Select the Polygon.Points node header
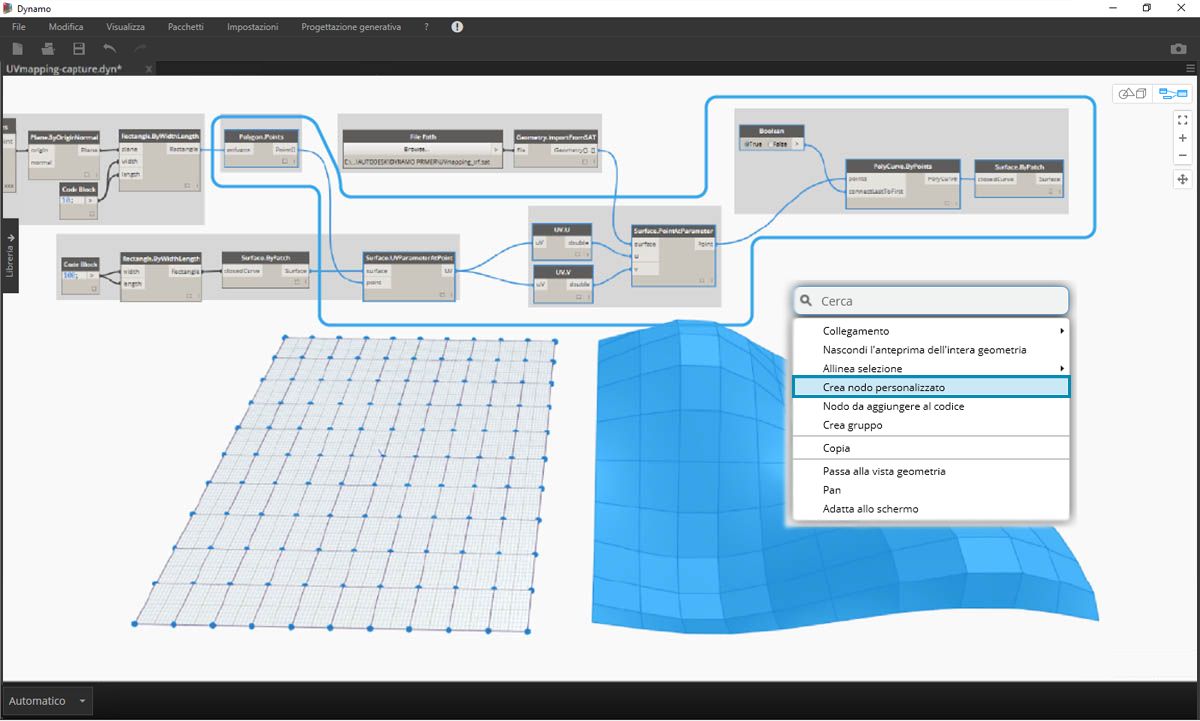1200x721 pixels. (261, 136)
